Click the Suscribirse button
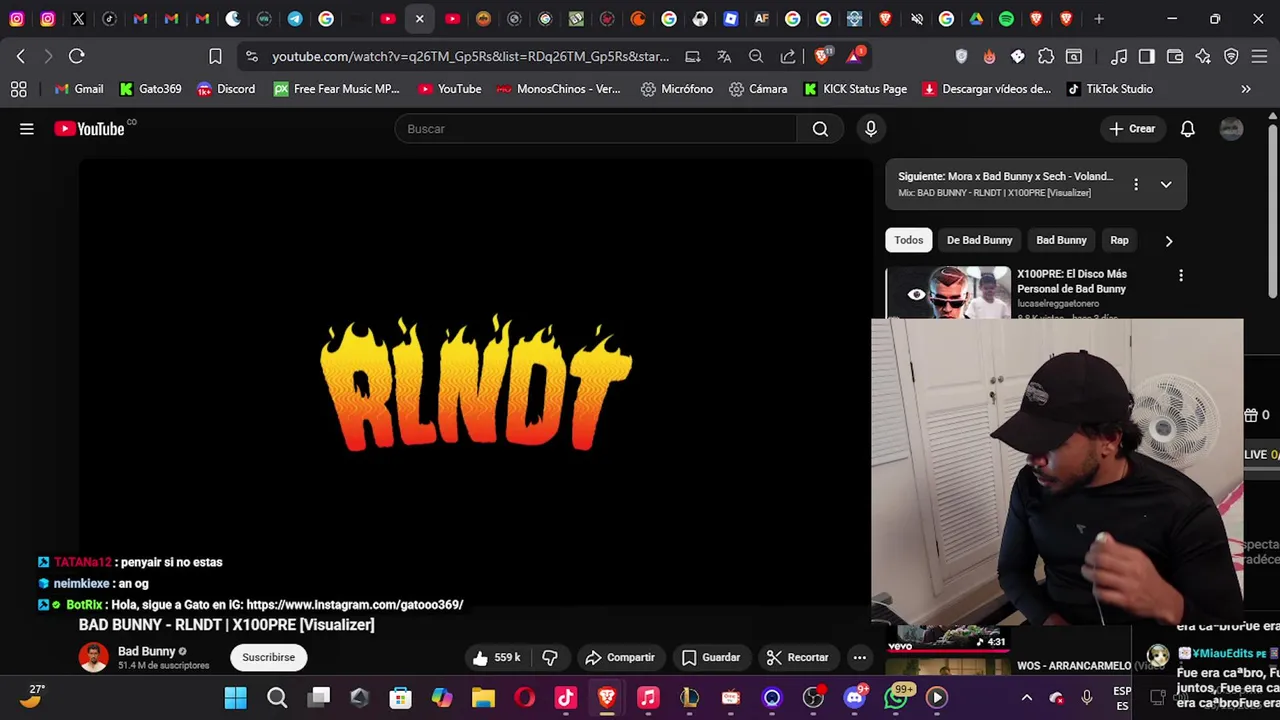Image resolution: width=1280 pixels, height=720 pixels. 268,658
